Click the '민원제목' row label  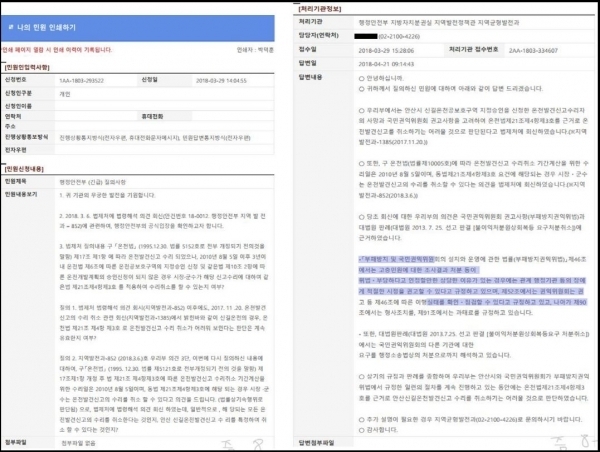(x=16, y=181)
